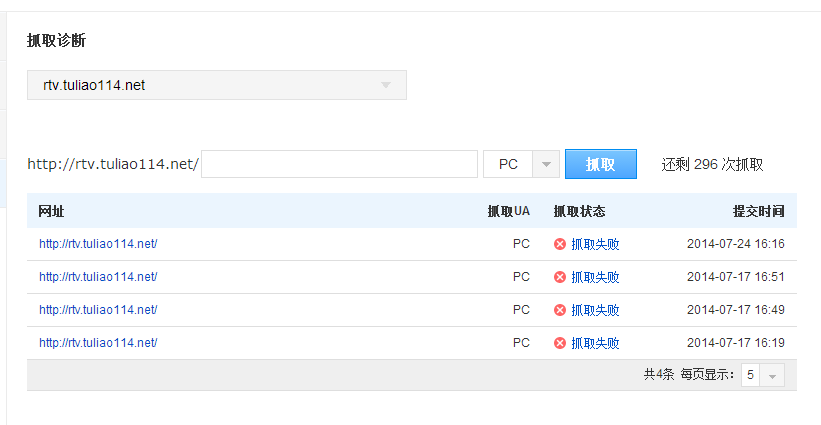
Task: View 抓取失败 details for 2014-07-17 16:49
Action: click(x=595, y=310)
